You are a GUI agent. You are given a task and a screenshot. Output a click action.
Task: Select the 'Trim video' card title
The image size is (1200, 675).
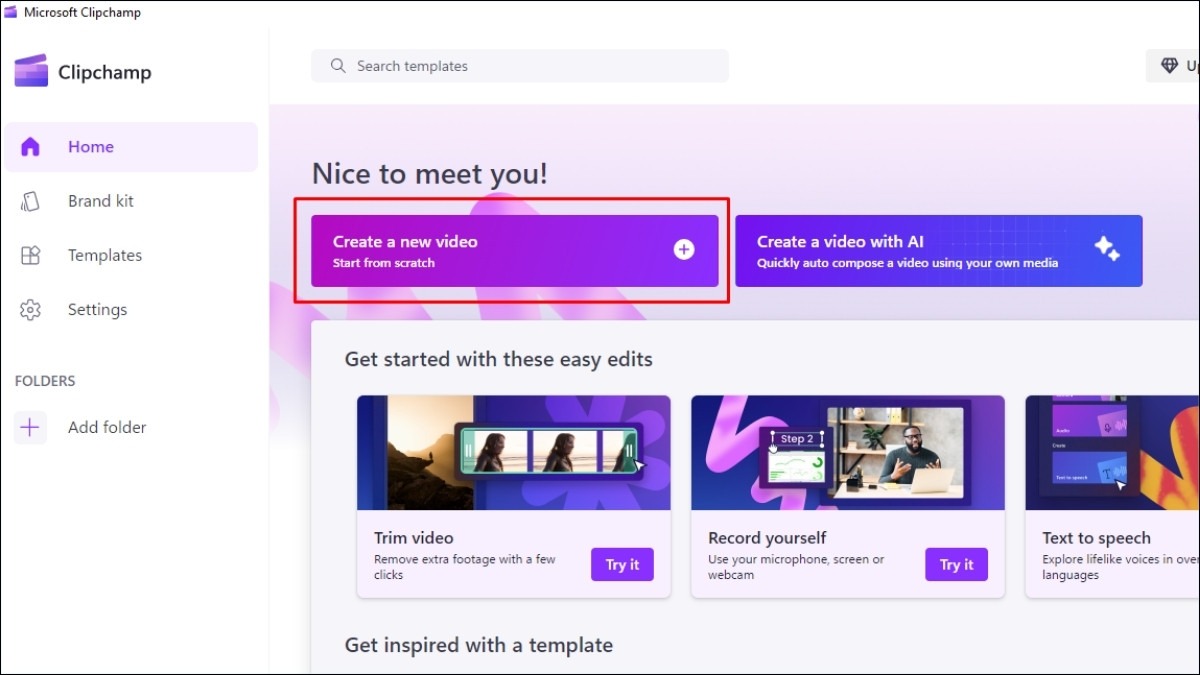pyautogui.click(x=414, y=538)
